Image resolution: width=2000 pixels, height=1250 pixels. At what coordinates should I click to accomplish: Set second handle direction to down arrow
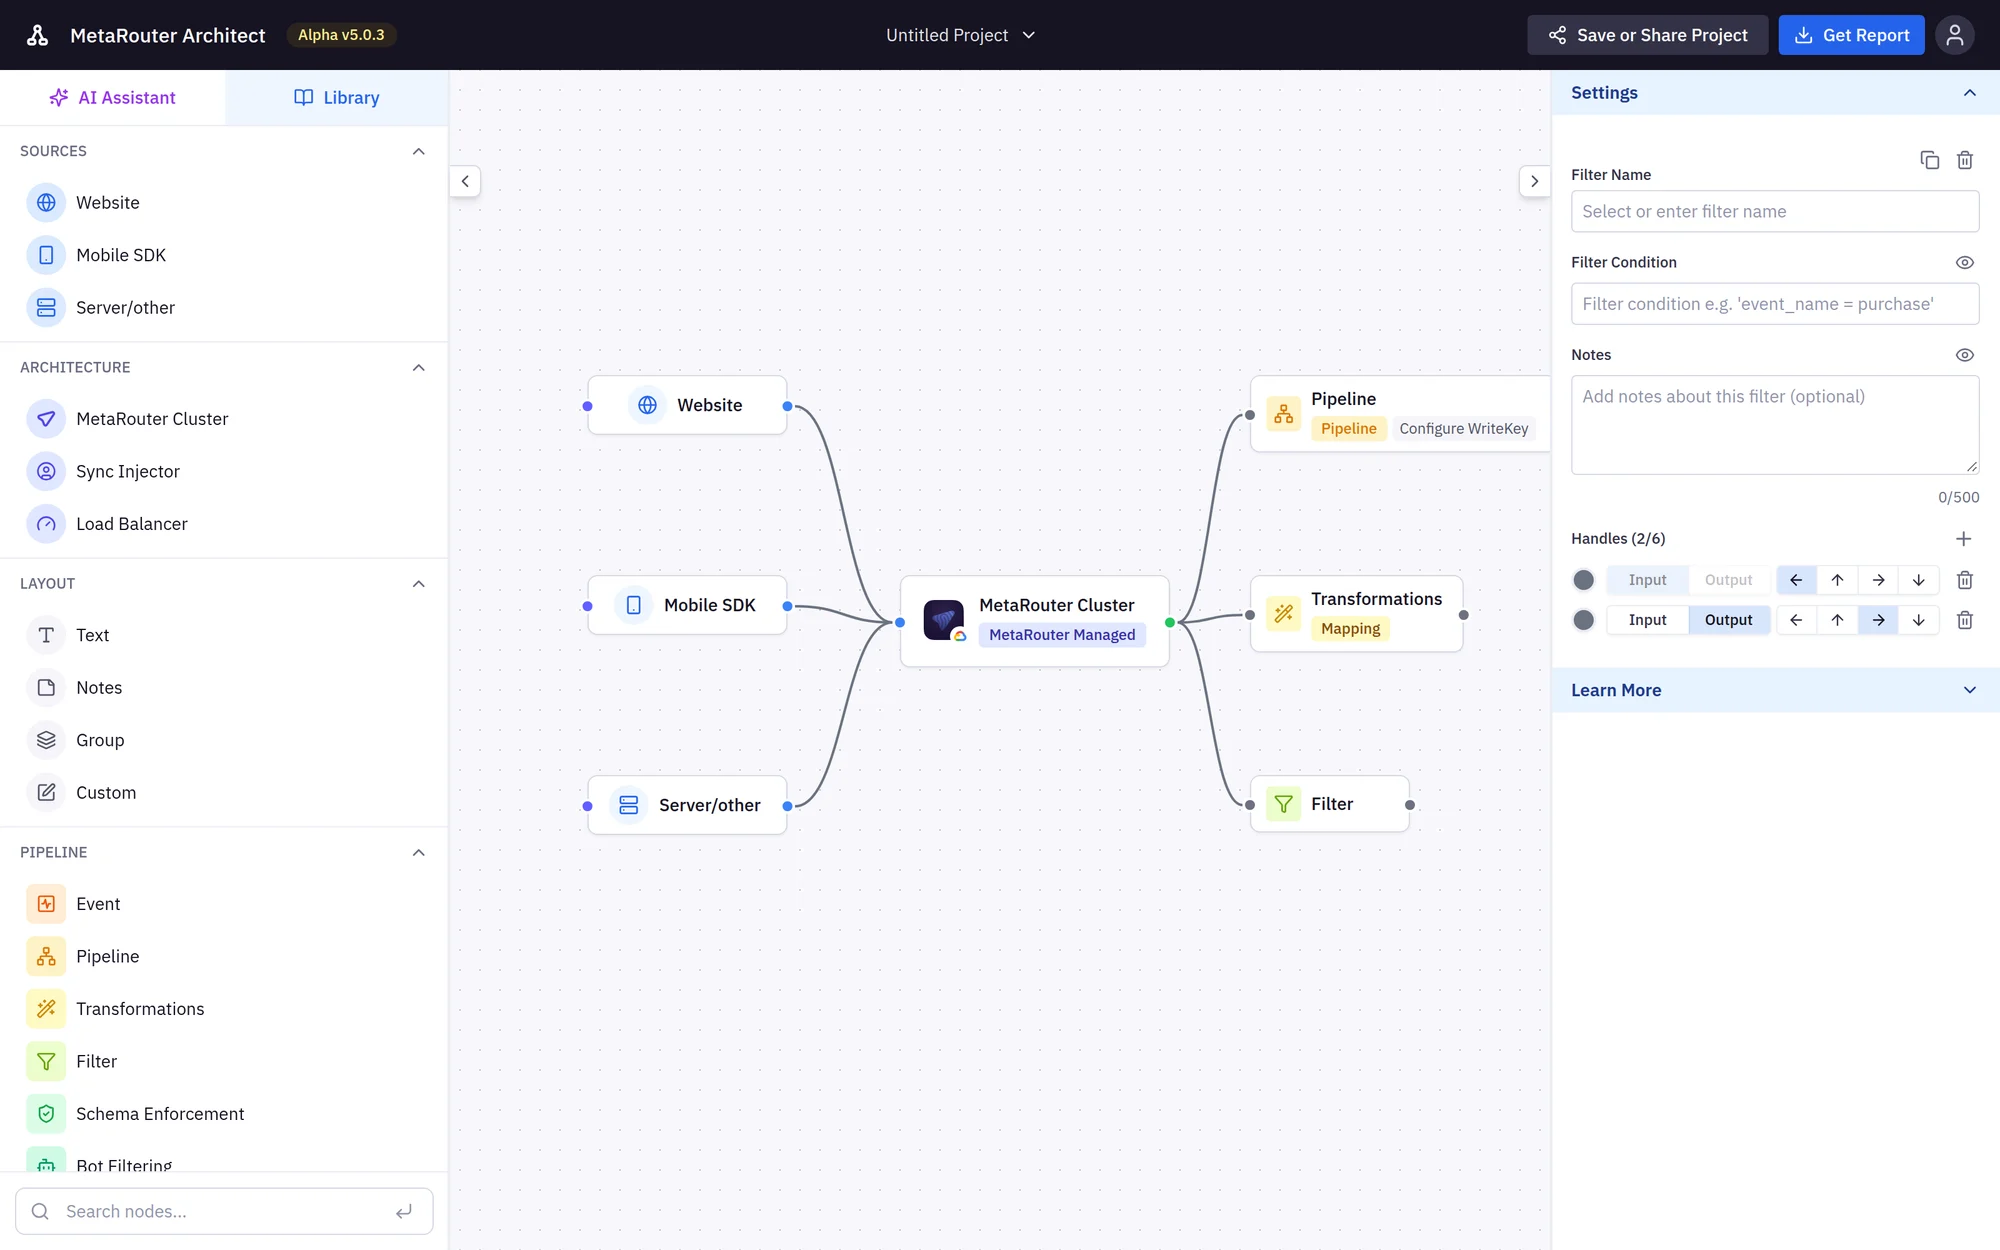pyautogui.click(x=1919, y=620)
